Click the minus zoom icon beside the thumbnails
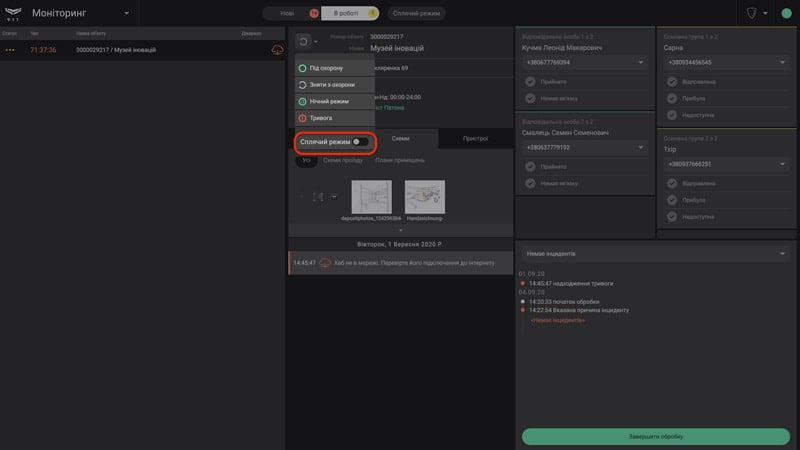The height and width of the screenshot is (450, 800). (334, 197)
